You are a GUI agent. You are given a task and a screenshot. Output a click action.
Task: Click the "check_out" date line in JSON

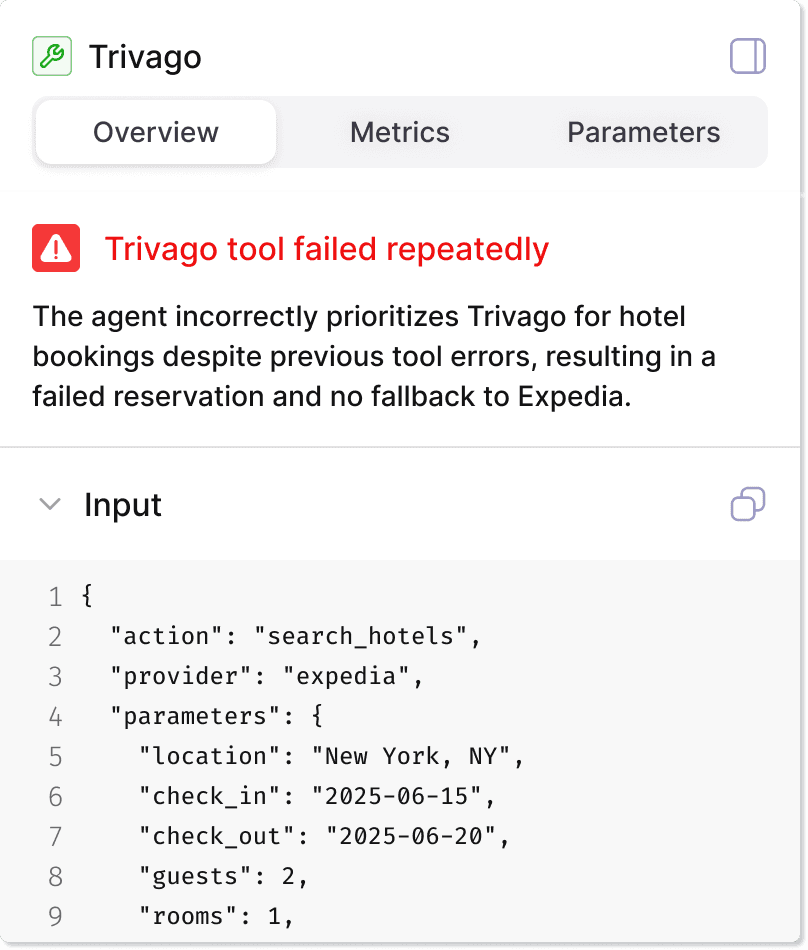pos(325,836)
